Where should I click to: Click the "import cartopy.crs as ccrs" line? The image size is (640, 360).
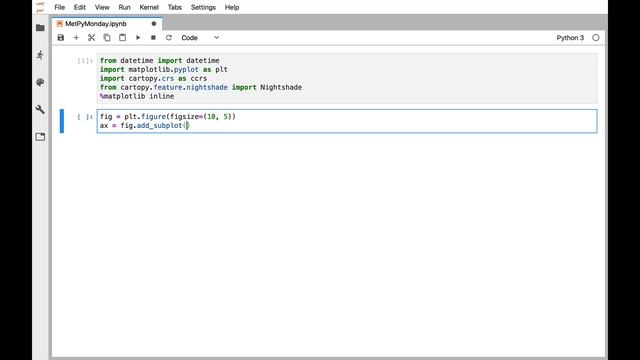153,78
